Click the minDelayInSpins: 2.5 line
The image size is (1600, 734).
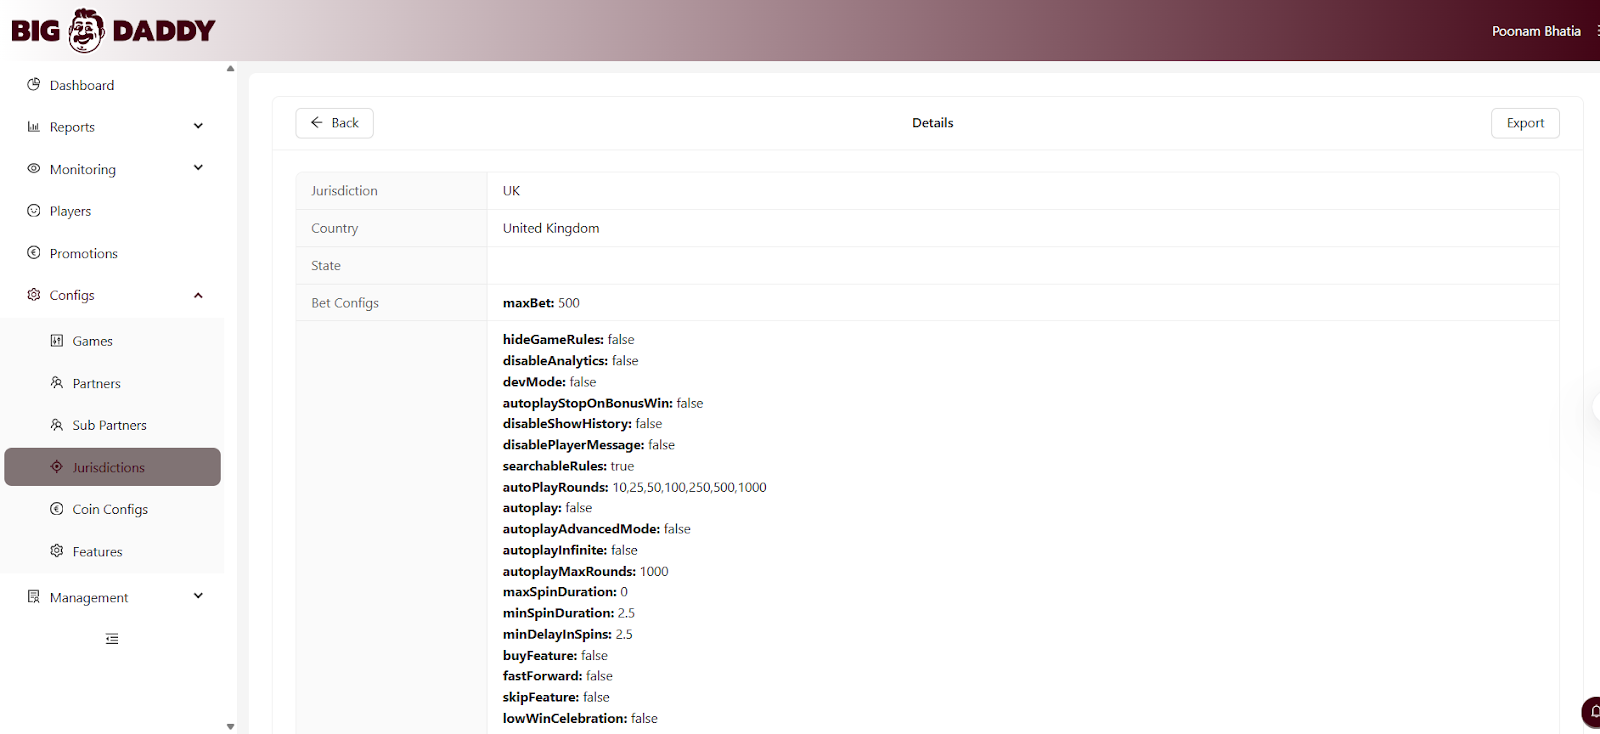(x=567, y=634)
